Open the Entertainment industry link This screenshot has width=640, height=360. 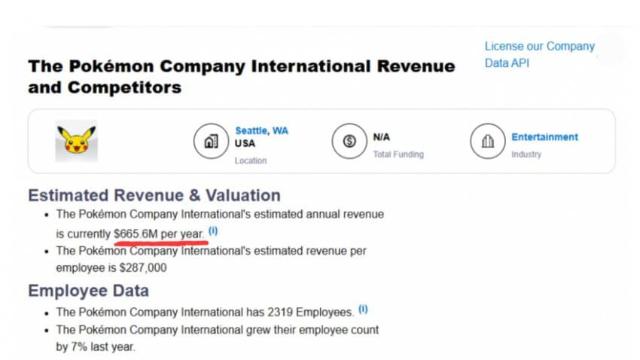[x=544, y=137]
